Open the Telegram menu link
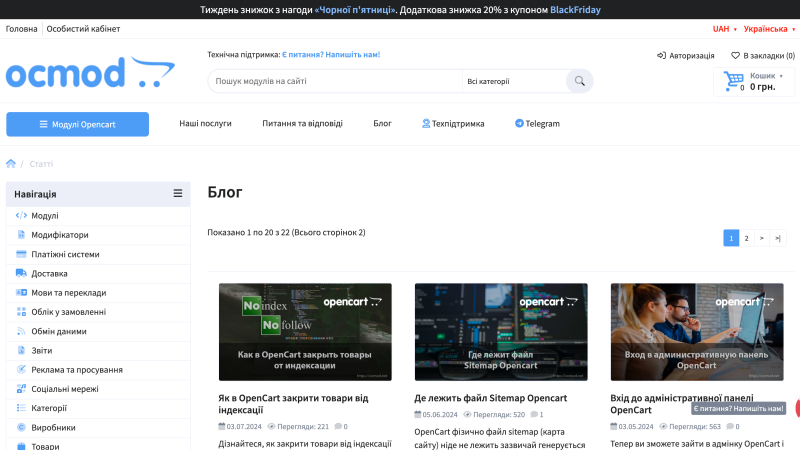The height and width of the screenshot is (450, 800). (537, 123)
